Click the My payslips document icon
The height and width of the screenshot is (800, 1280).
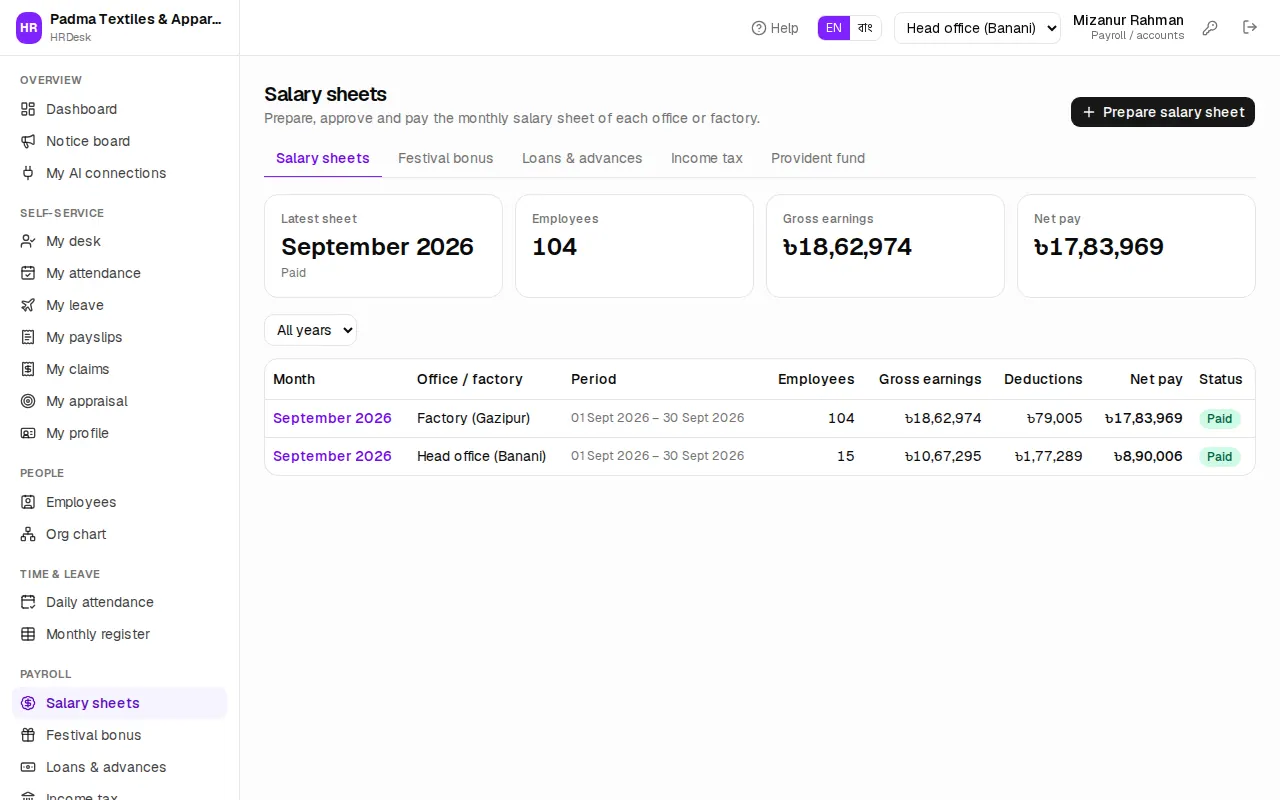click(28, 337)
